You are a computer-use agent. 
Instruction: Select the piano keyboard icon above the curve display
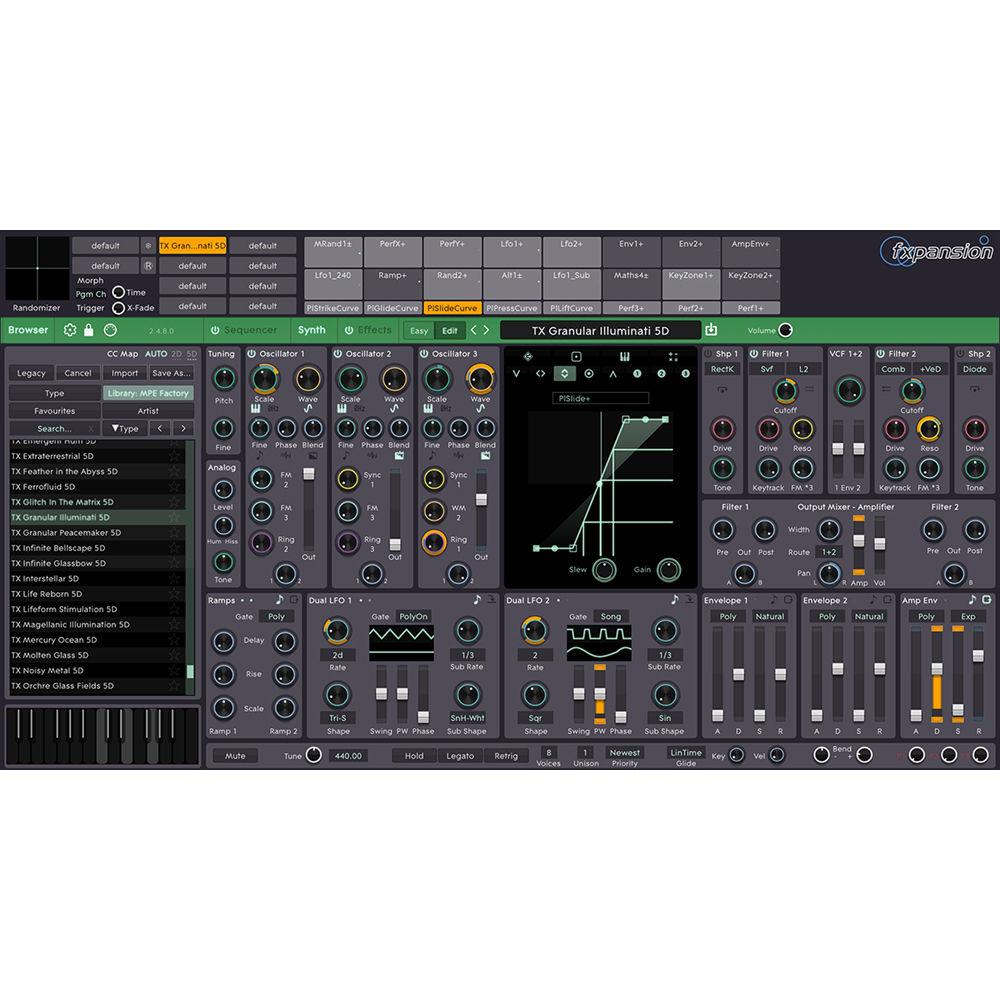click(x=625, y=356)
